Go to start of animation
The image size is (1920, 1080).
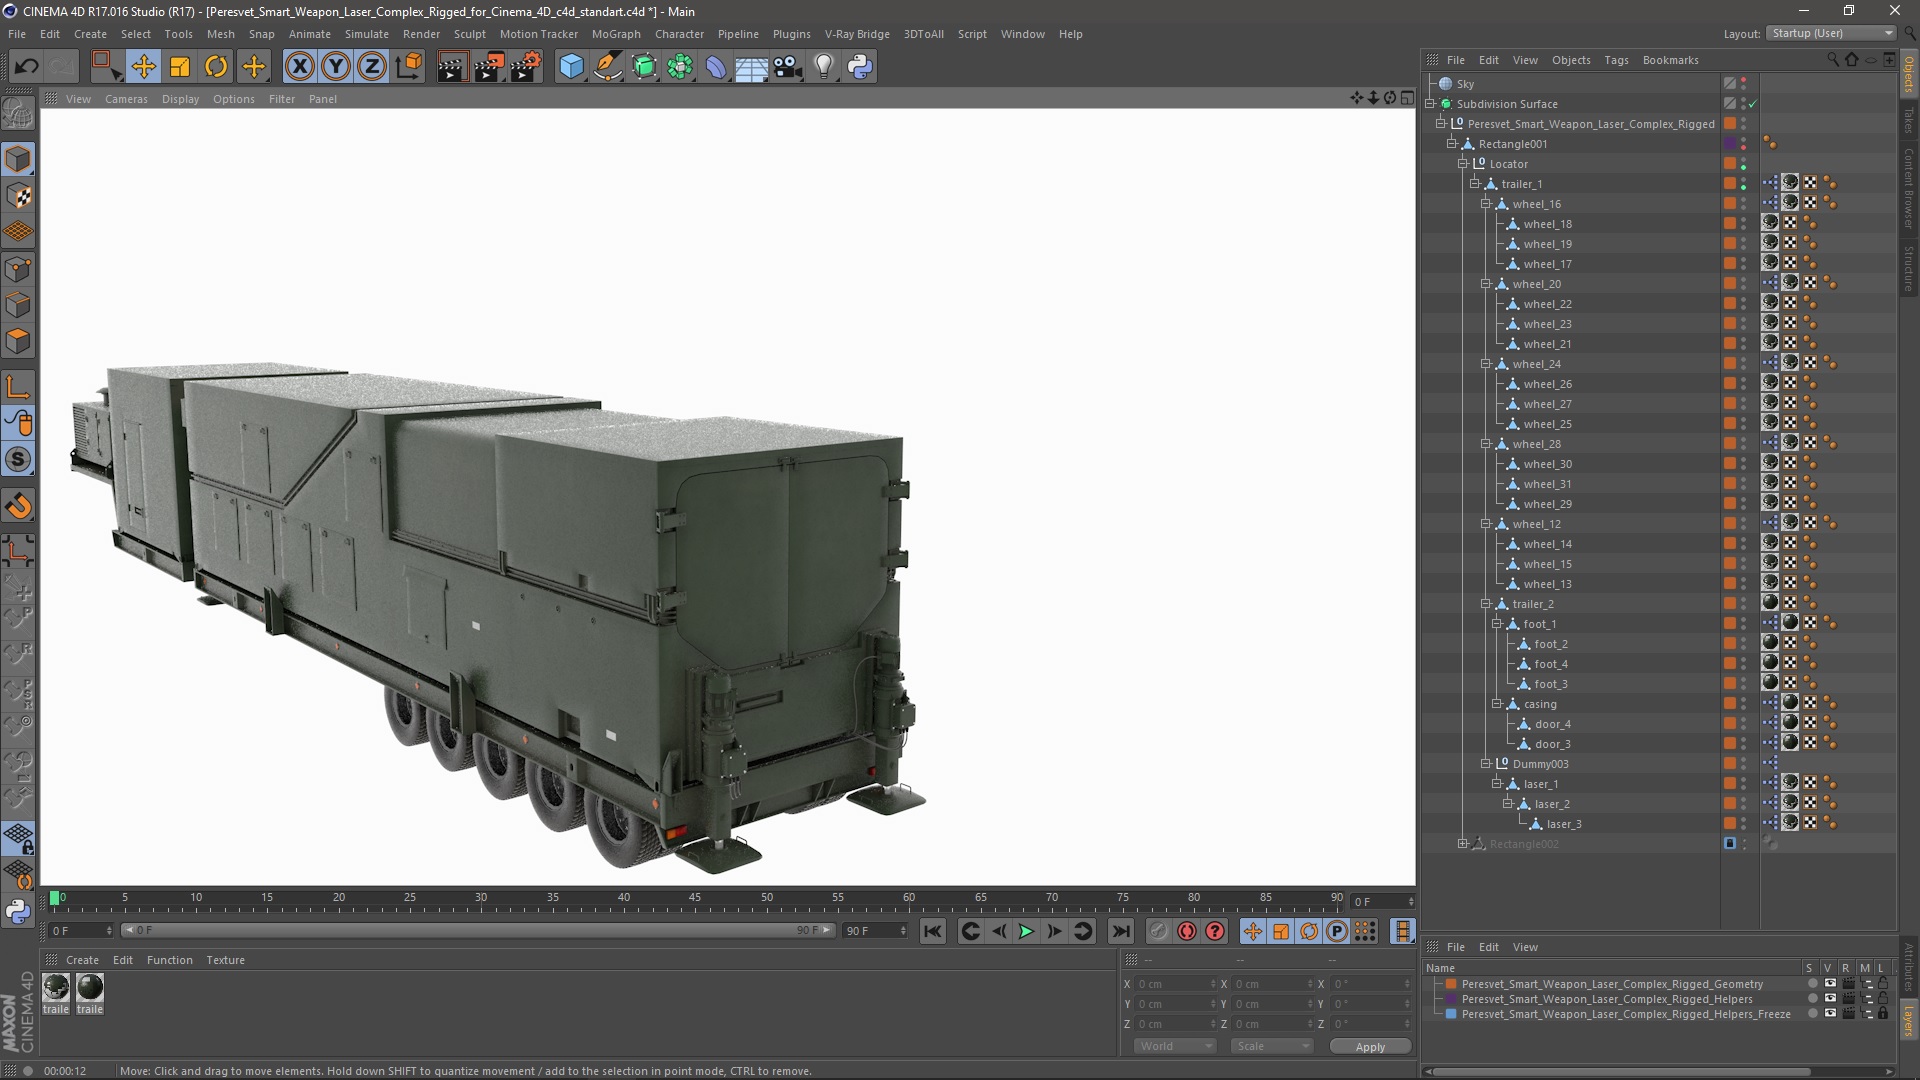pos(932,931)
